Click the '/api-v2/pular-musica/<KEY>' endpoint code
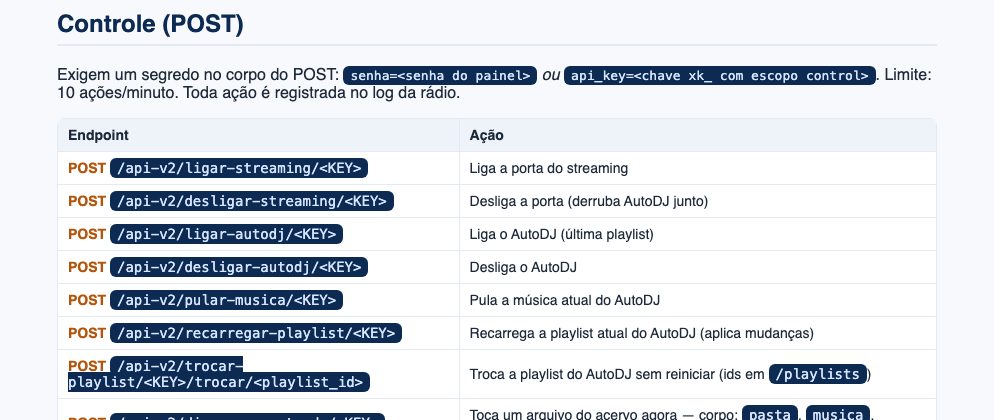994x420 pixels. click(x=226, y=300)
